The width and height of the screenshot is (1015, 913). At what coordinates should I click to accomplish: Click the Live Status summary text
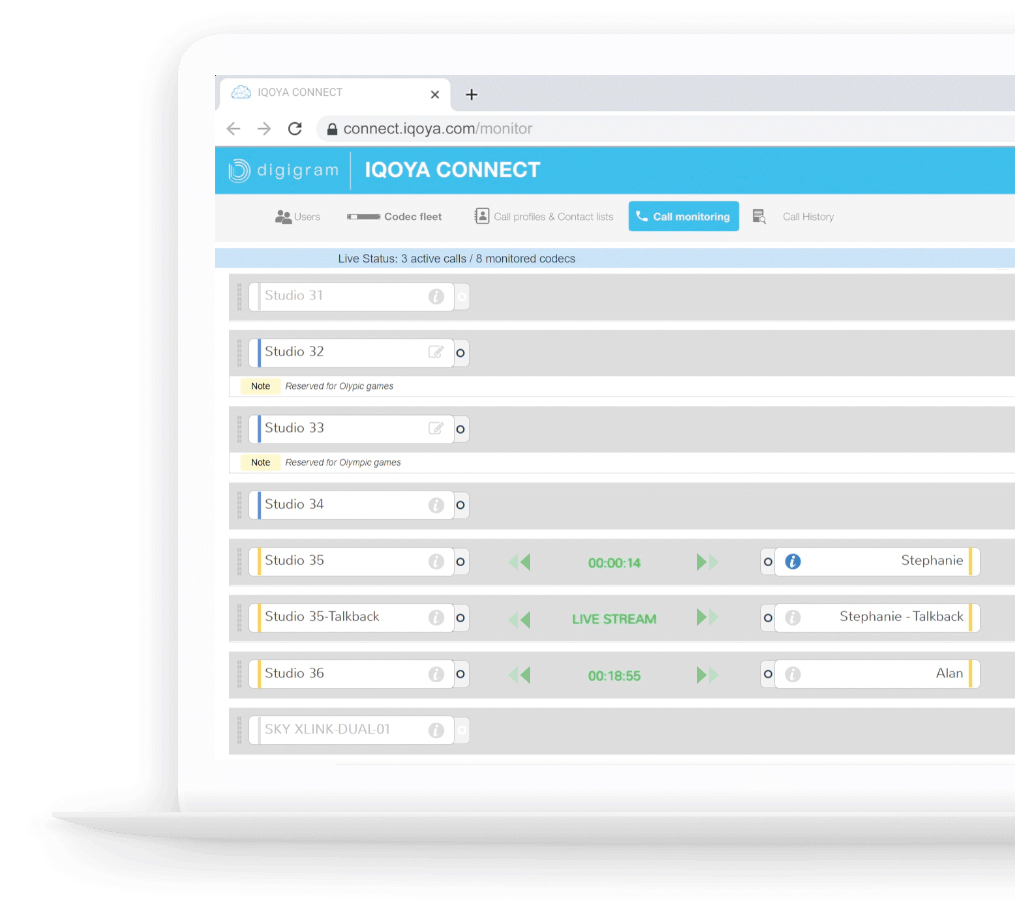456,259
